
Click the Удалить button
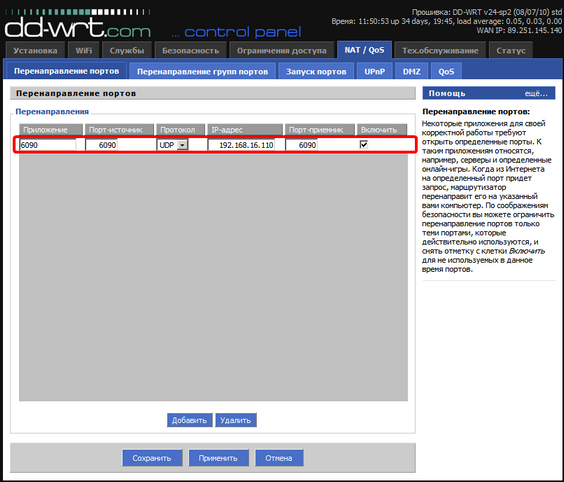pos(236,420)
